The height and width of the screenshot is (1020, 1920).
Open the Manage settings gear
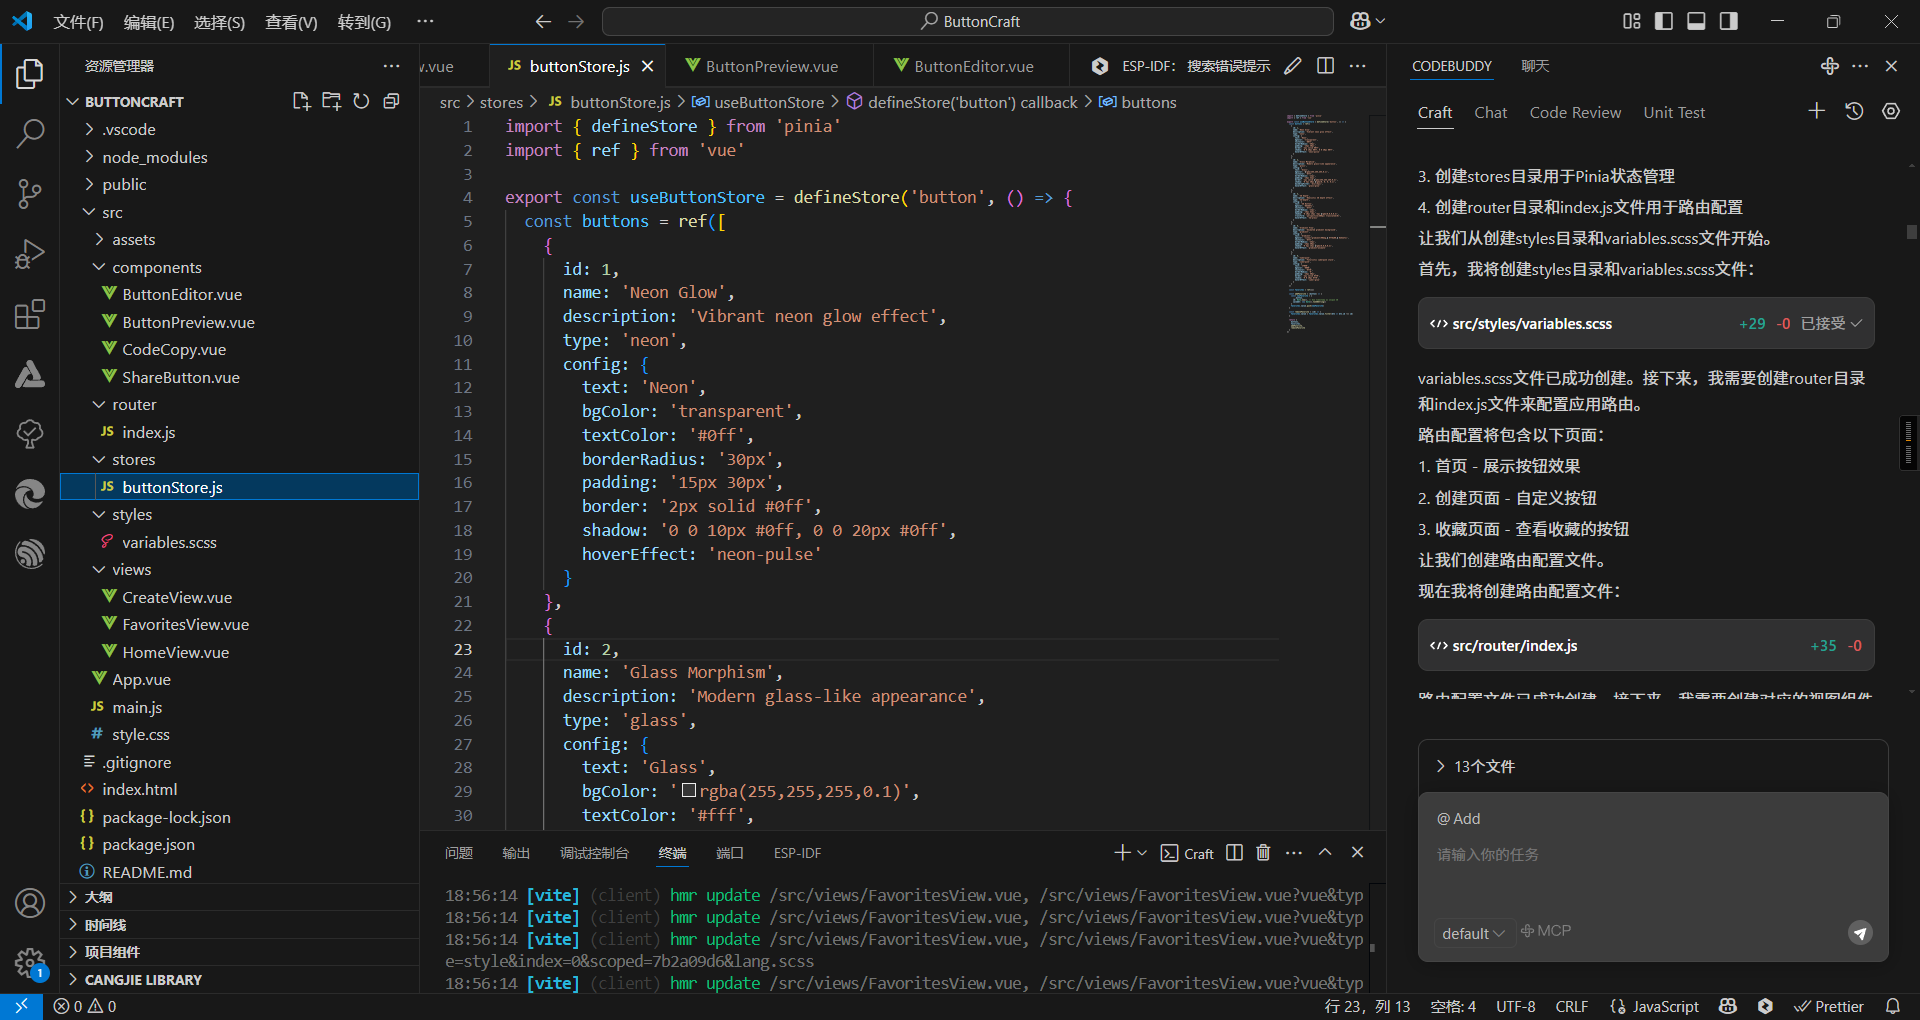coord(30,963)
